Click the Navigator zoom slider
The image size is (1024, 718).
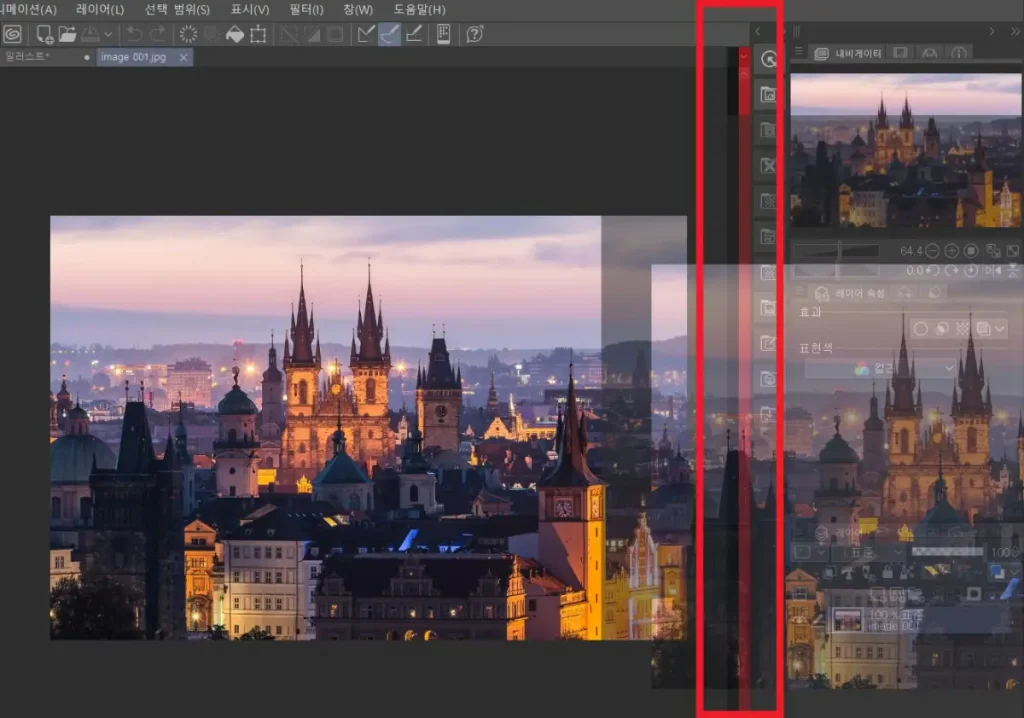point(836,251)
